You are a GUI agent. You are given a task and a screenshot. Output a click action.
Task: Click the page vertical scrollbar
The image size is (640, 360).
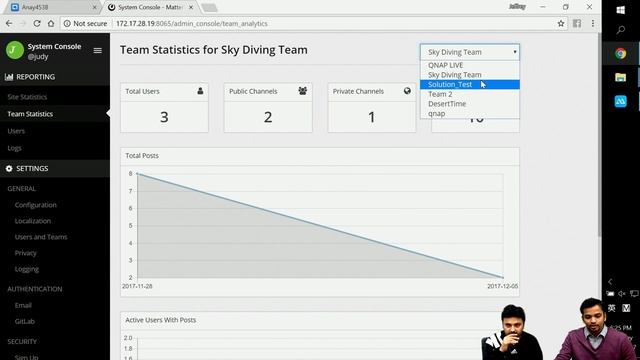tap(599, 135)
